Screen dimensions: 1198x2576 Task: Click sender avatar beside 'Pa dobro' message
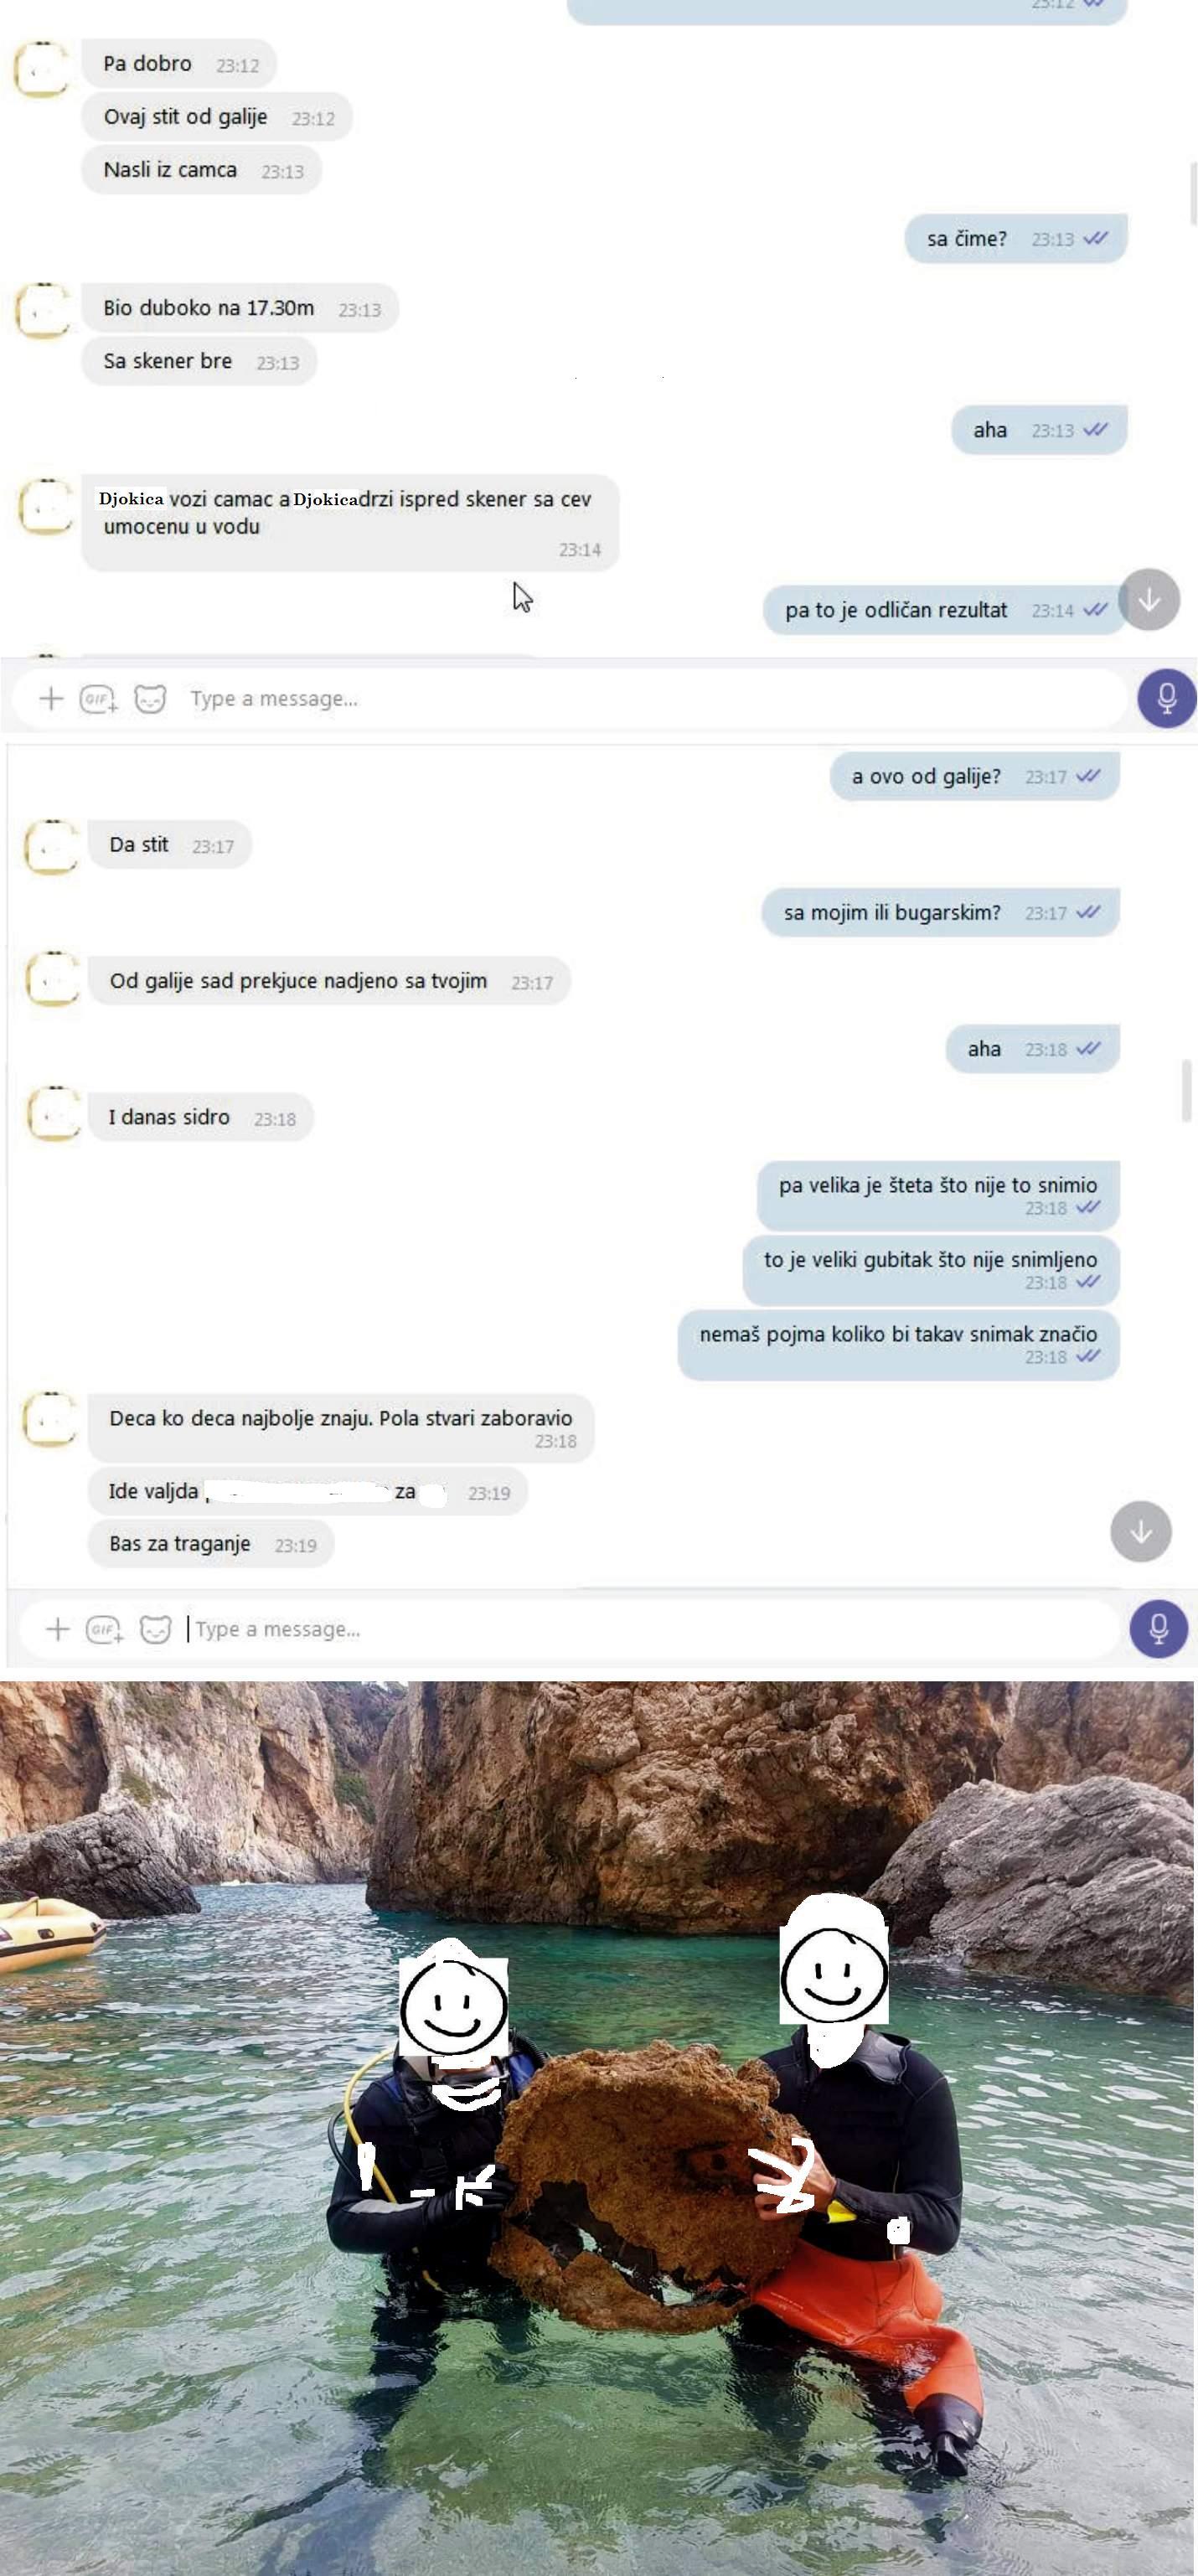42,69
